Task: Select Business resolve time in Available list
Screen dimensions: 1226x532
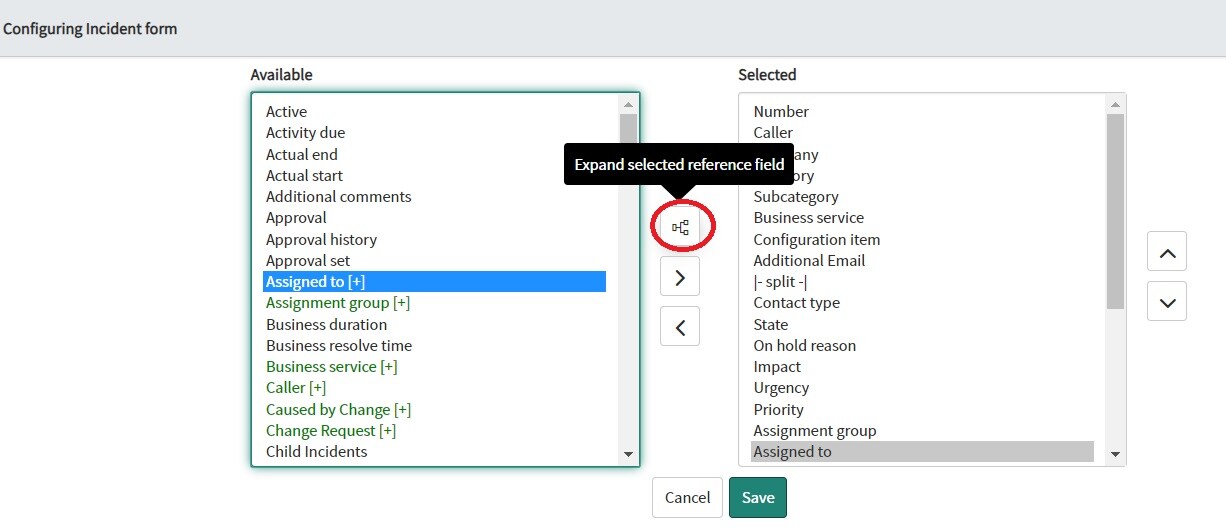Action: tap(434, 346)
